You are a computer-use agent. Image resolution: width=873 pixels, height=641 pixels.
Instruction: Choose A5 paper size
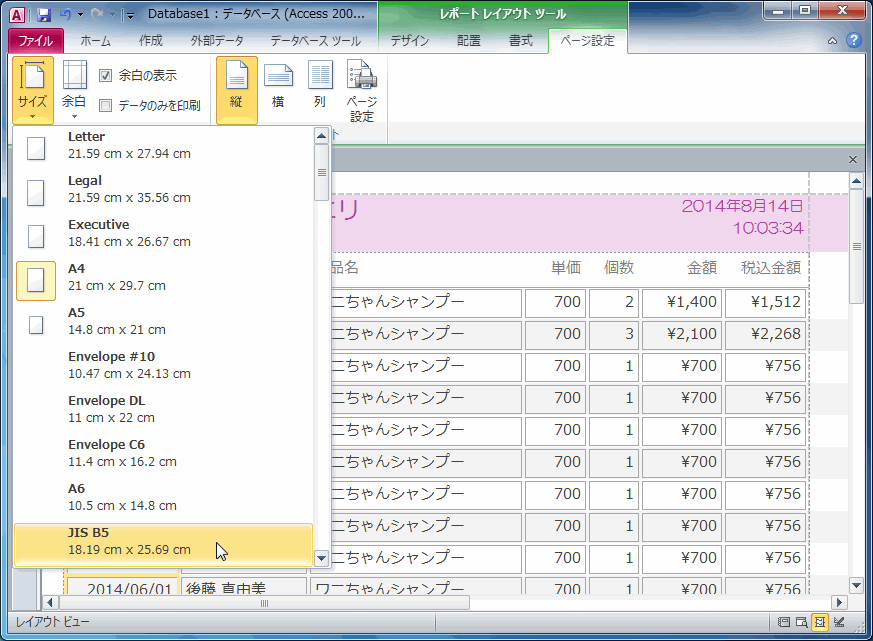[x=163, y=321]
